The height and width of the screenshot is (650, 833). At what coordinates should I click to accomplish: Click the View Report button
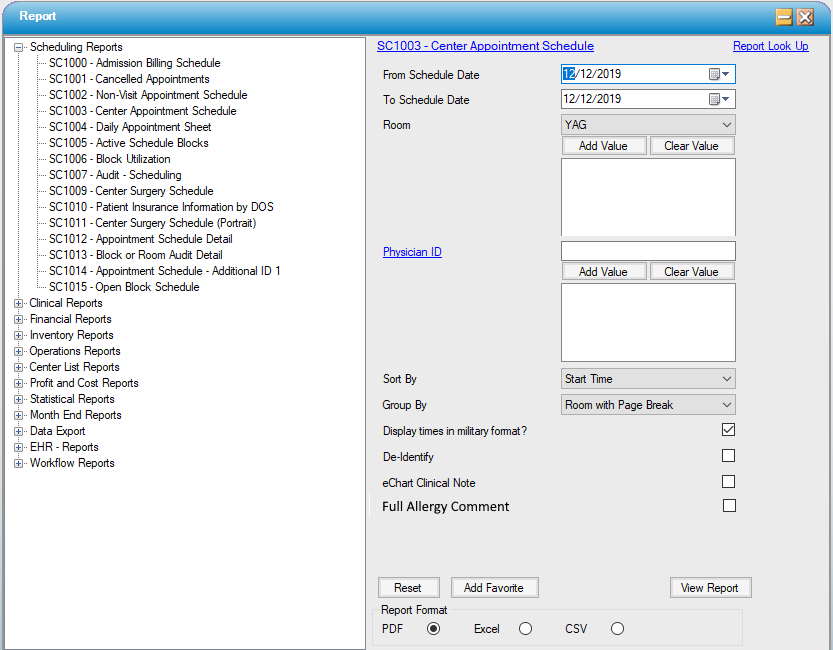coord(709,588)
